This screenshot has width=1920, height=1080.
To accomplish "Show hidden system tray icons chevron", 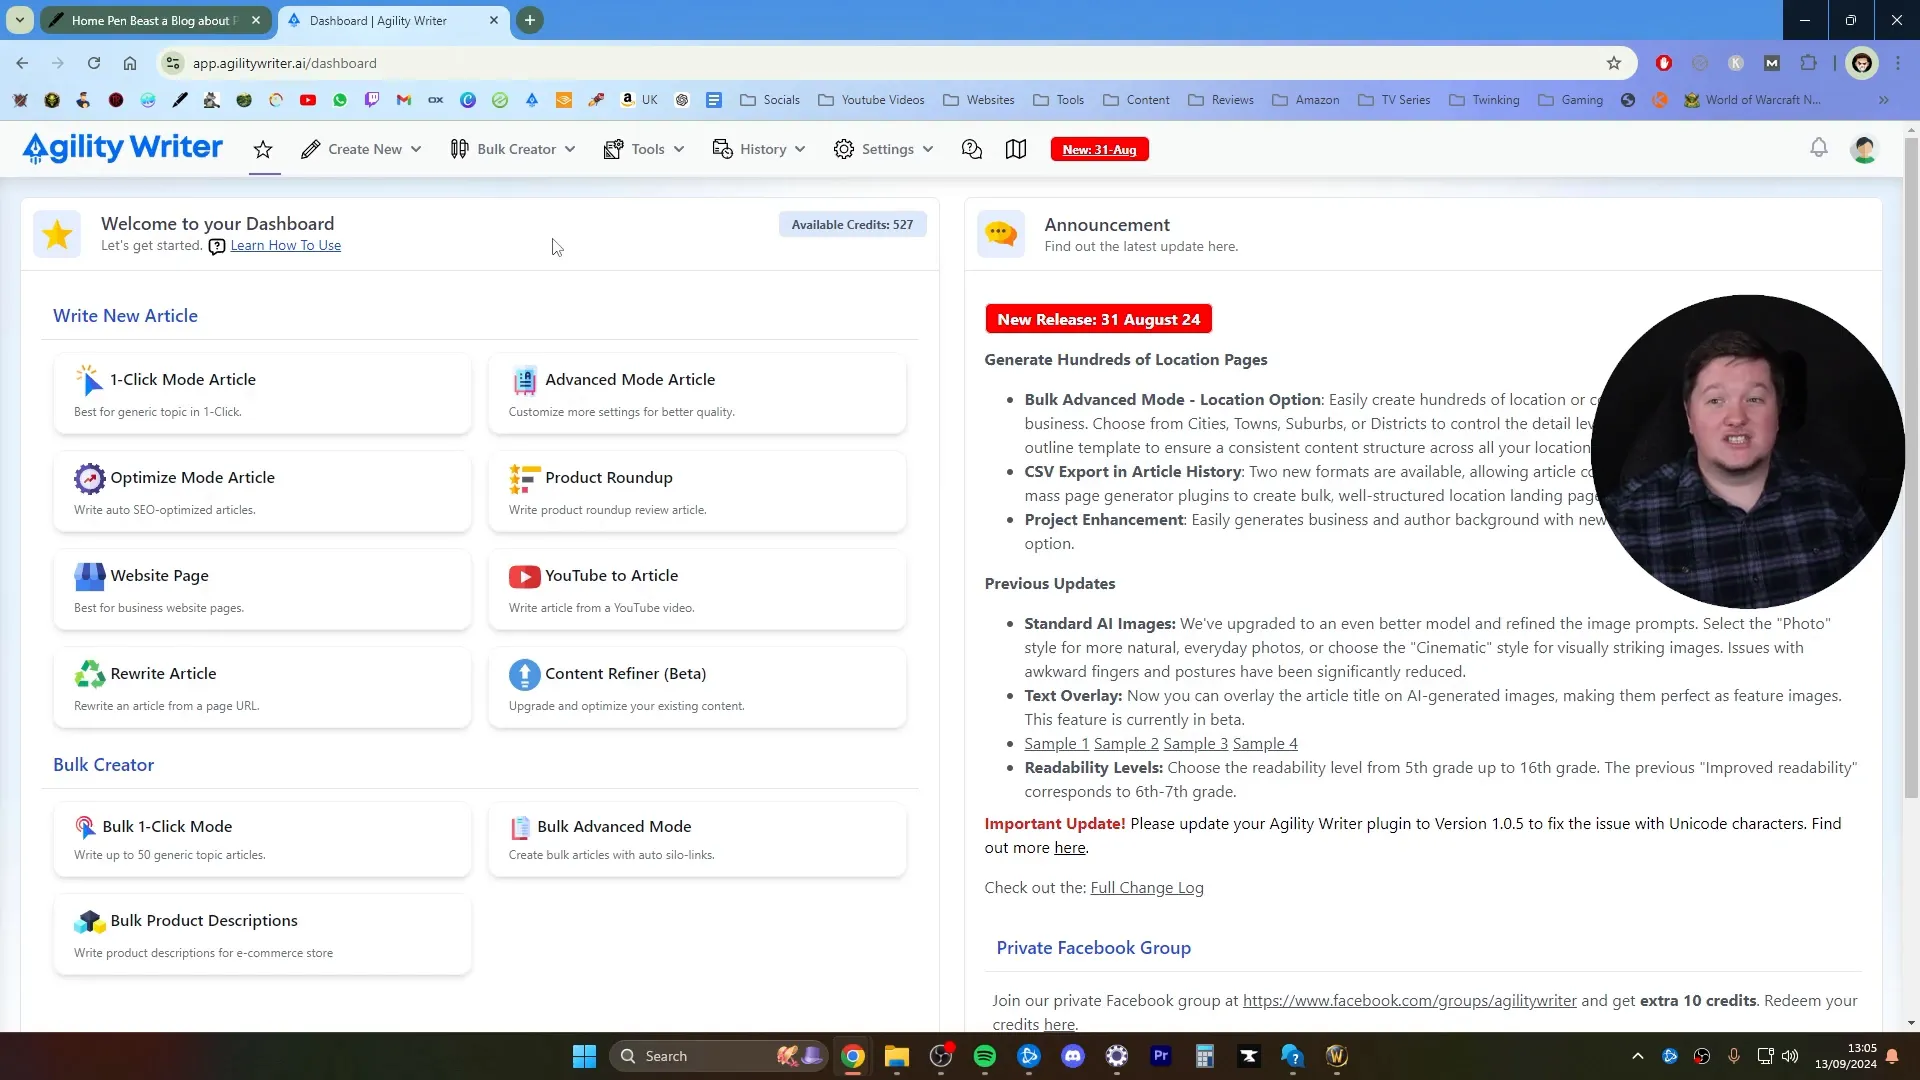I will click(x=1637, y=1056).
